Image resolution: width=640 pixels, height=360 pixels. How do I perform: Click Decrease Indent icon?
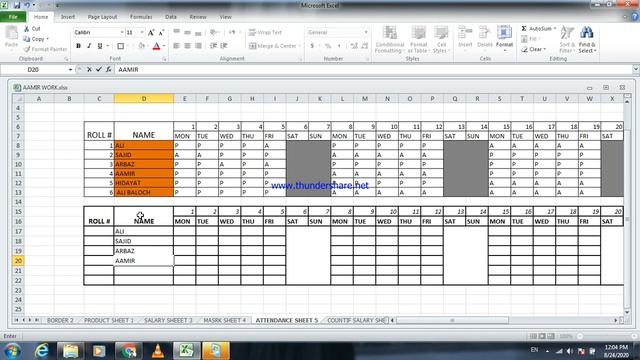tap(213, 46)
